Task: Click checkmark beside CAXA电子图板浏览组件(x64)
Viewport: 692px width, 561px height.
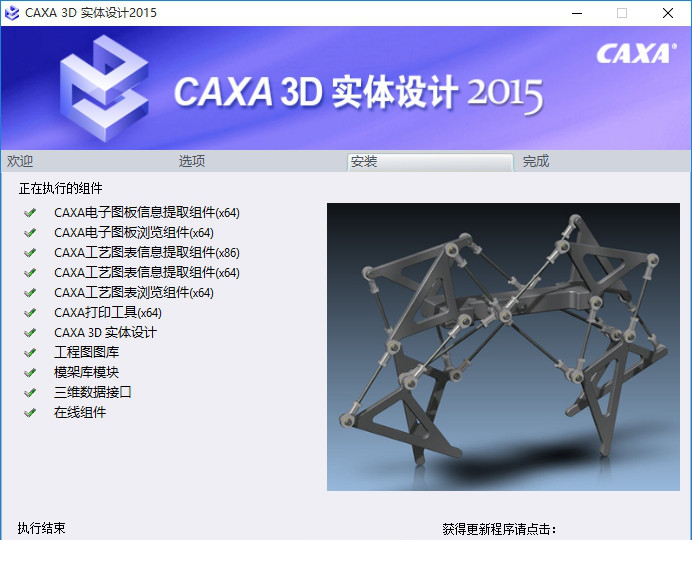Action: coord(30,233)
